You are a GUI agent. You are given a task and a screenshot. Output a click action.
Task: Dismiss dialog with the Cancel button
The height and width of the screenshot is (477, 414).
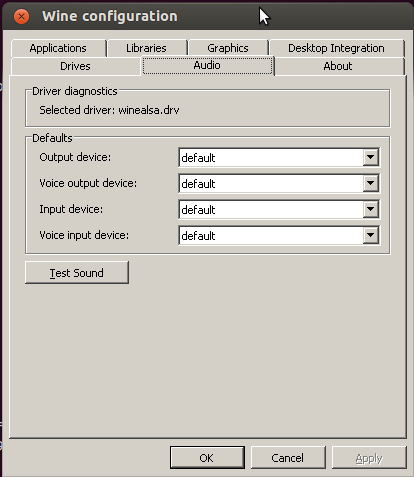pyautogui.click(x=288, y=458)
